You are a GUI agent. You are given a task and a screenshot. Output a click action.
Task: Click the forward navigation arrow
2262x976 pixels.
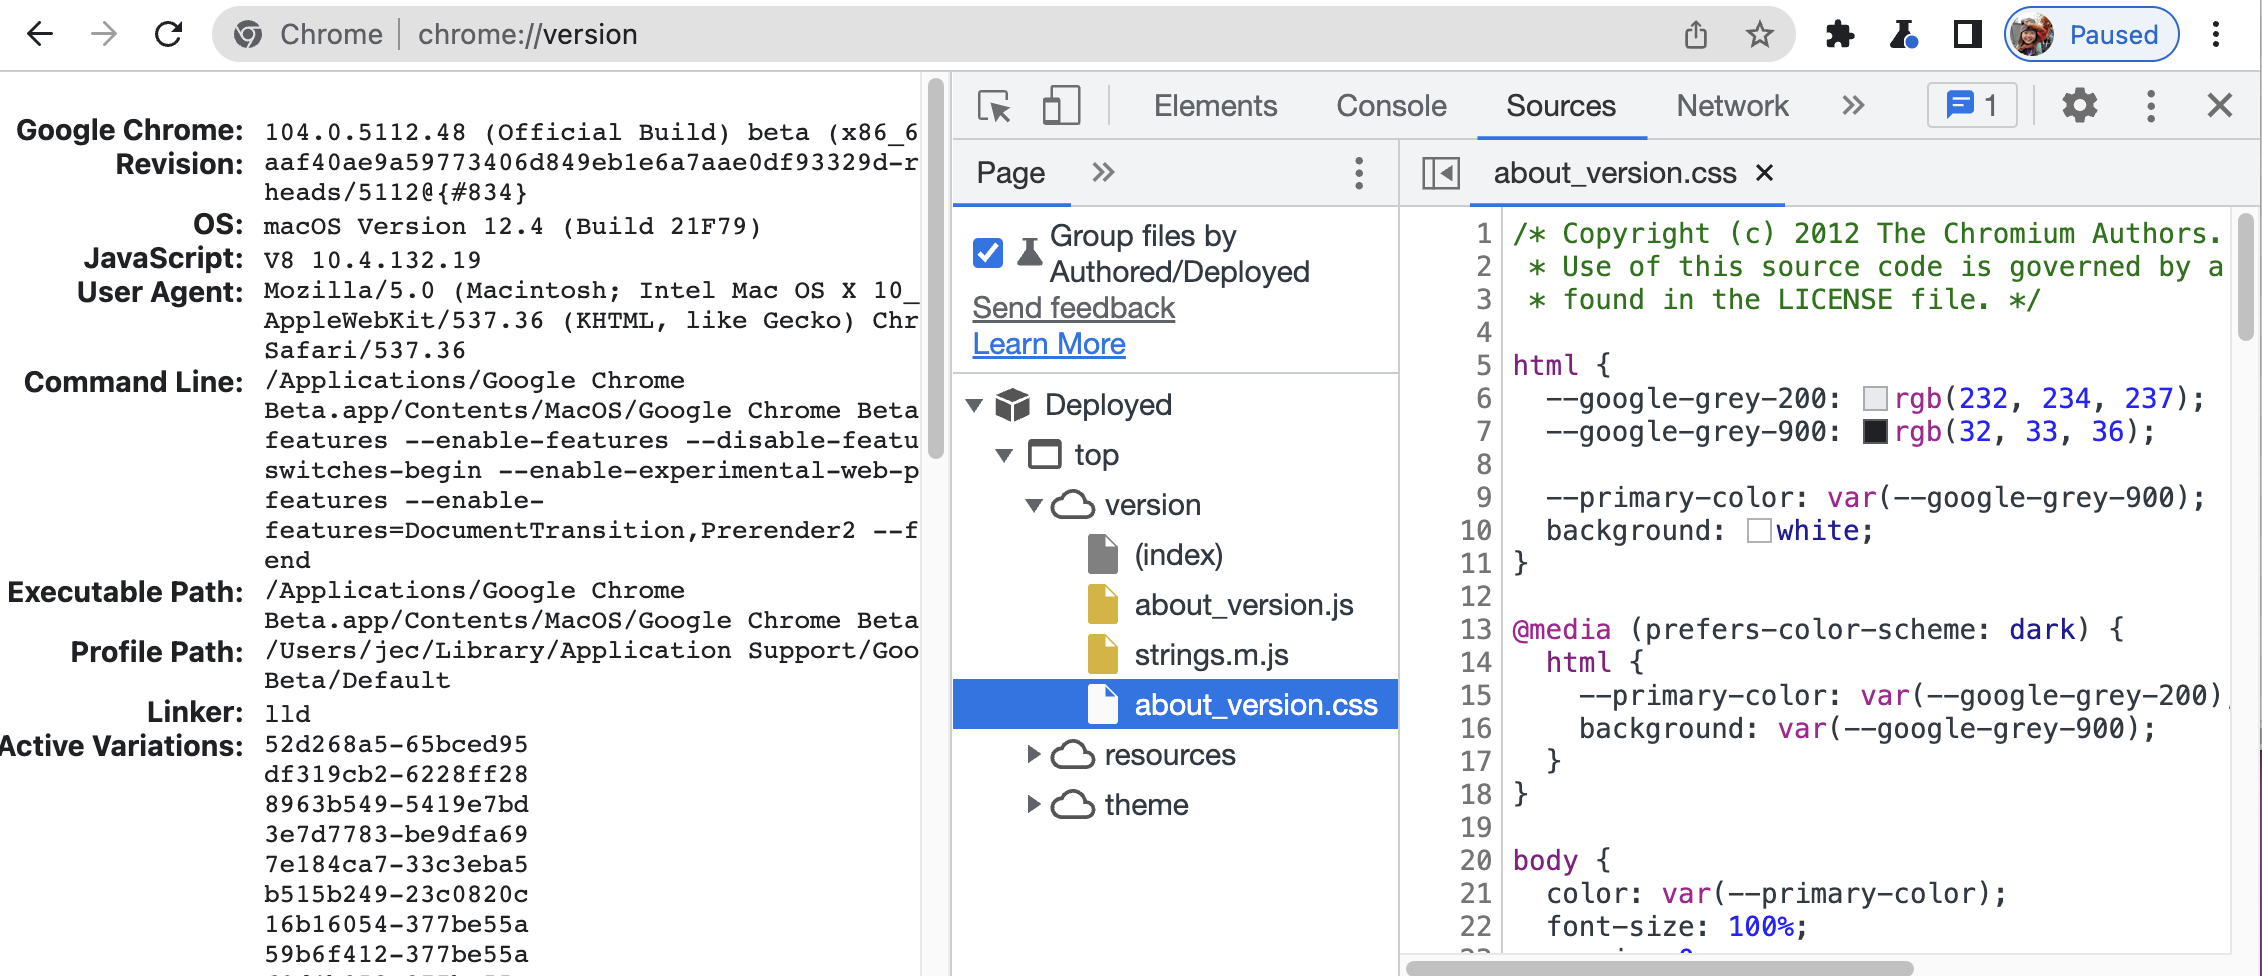tap(103, 34)
